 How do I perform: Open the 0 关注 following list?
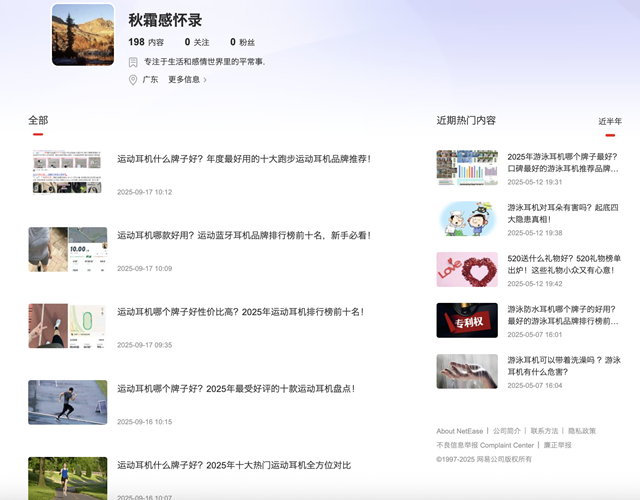click(x=197, y=42)
